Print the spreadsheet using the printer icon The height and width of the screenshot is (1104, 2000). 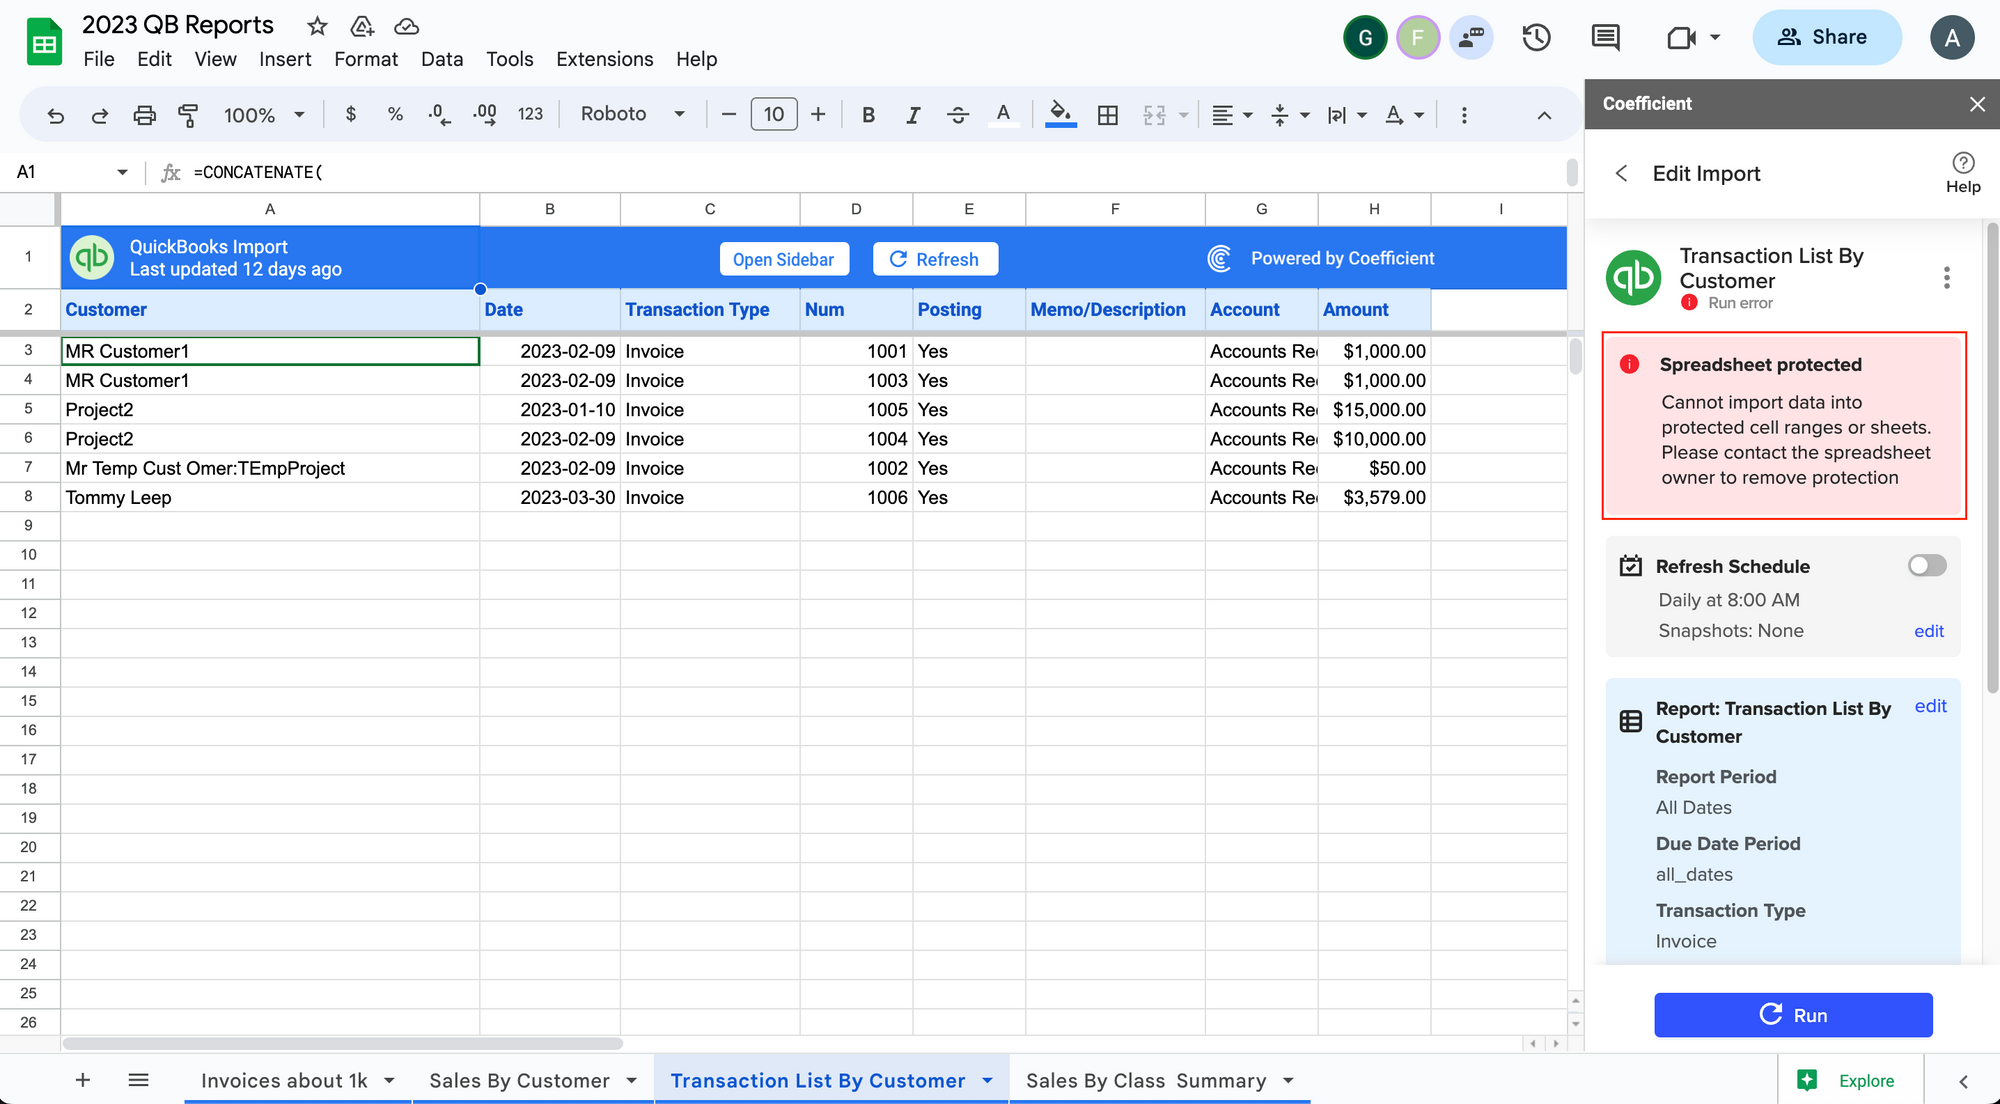(144, 115)
